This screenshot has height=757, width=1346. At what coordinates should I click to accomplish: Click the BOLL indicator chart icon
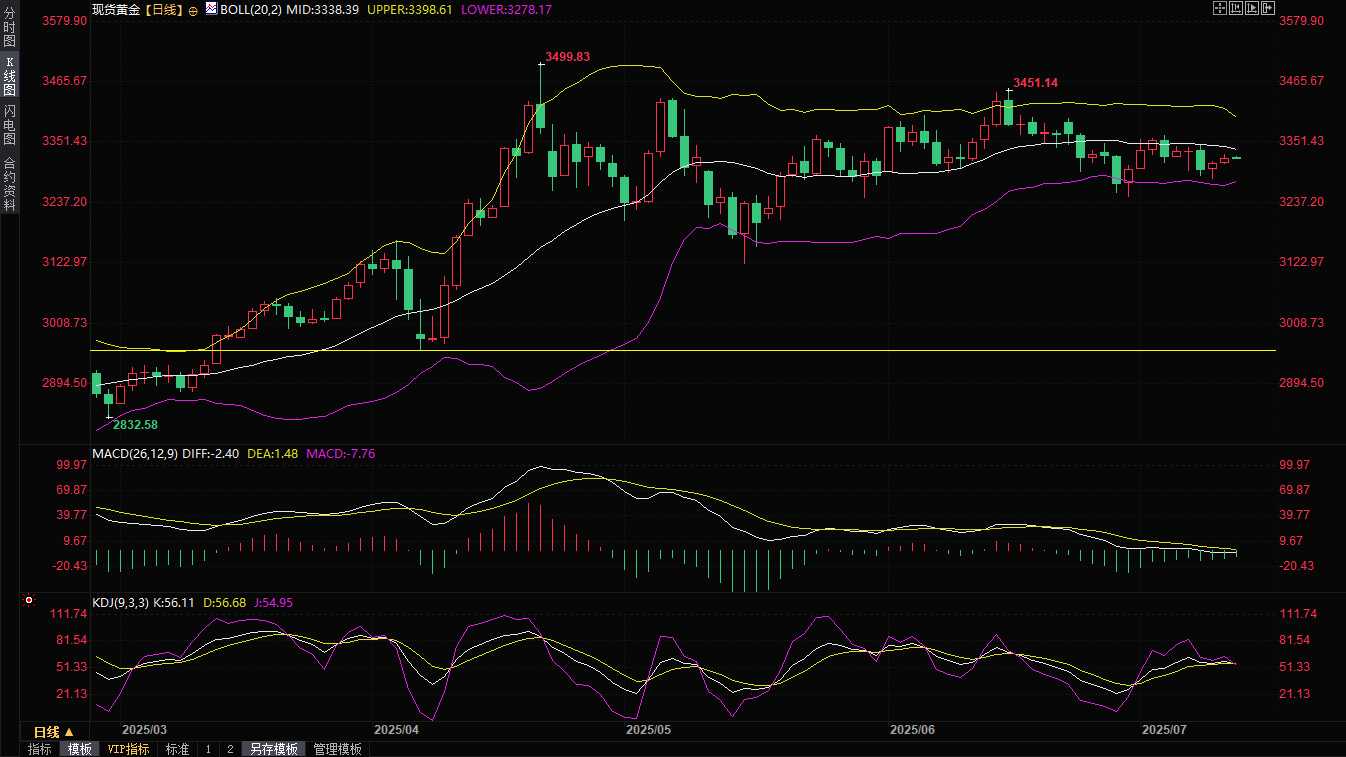(x=210, y=9)
